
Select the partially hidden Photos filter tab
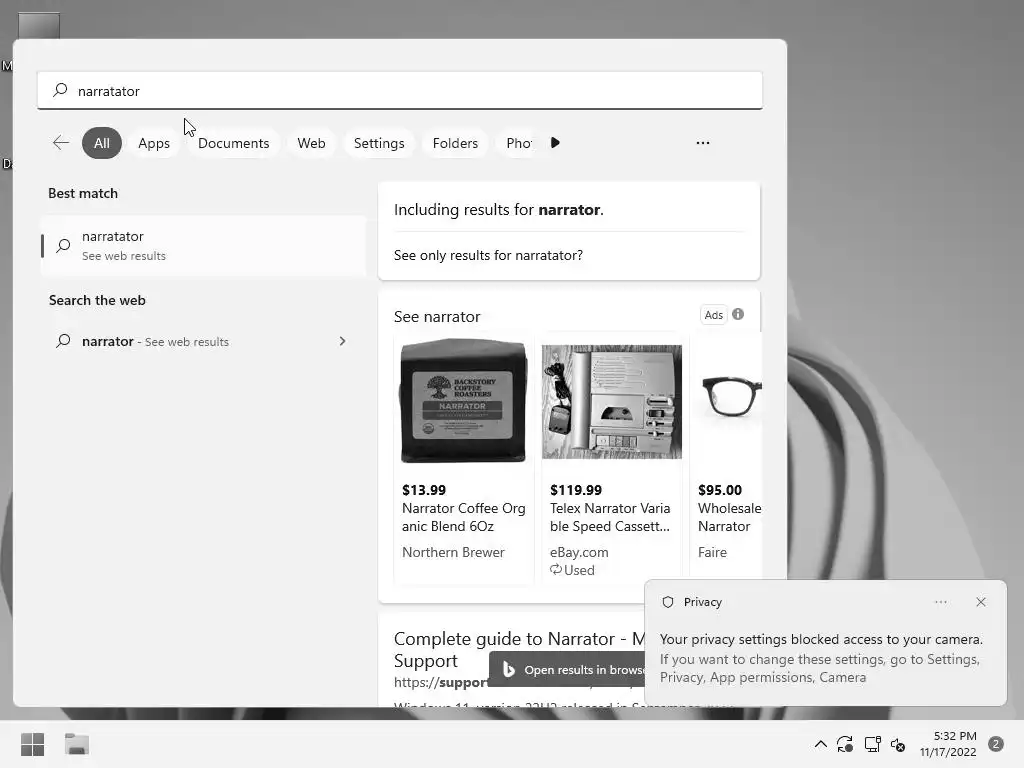pos(519,143)
